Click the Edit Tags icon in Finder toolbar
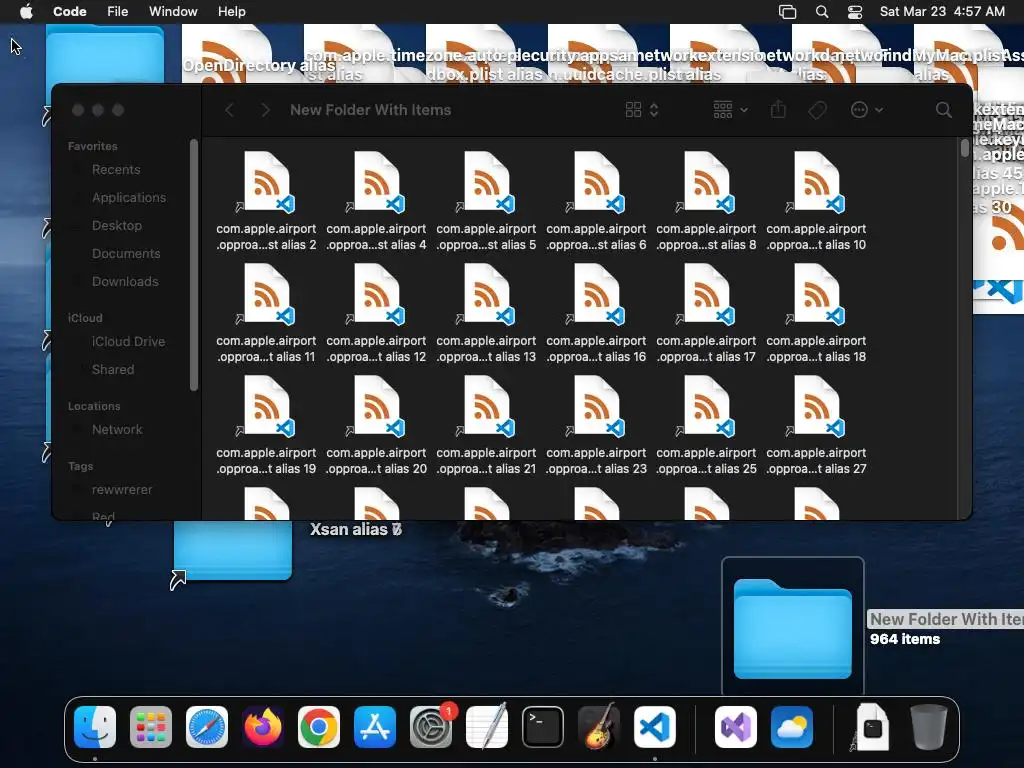The height and width of the screenshot is (768, 1024). point(817,110)
